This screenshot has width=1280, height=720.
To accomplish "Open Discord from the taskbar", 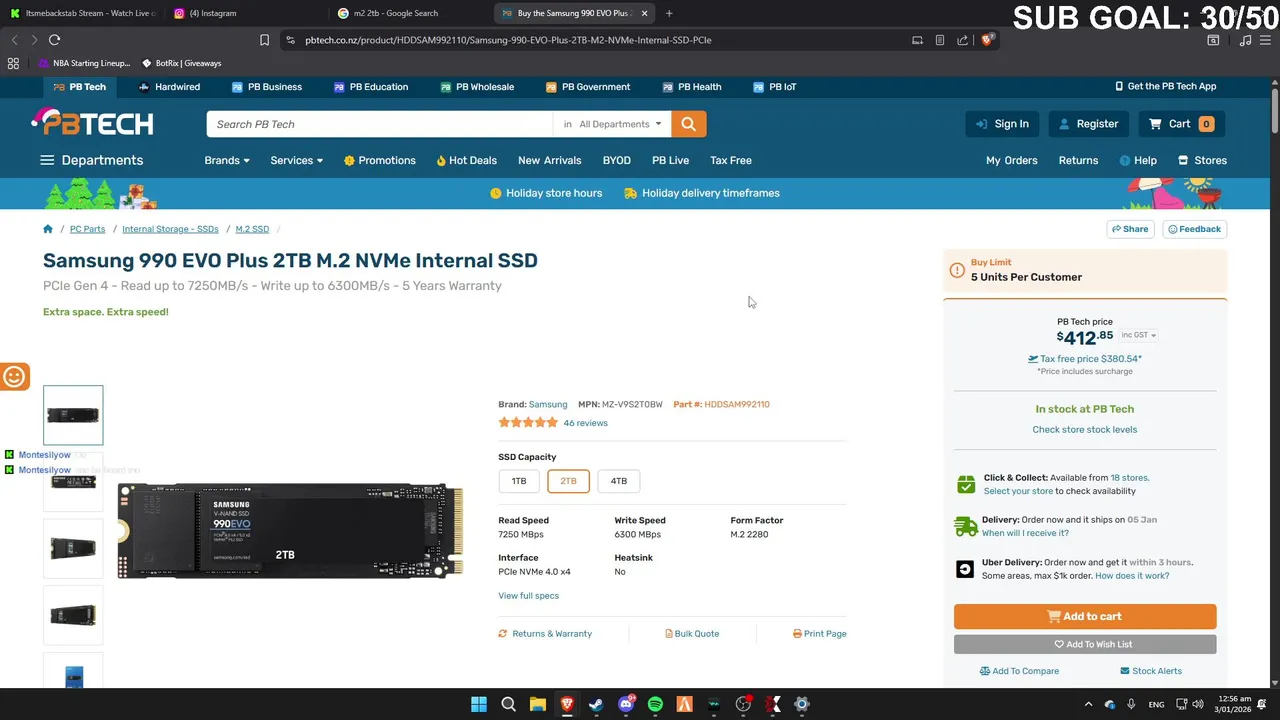I will click(x=626, y=704).
